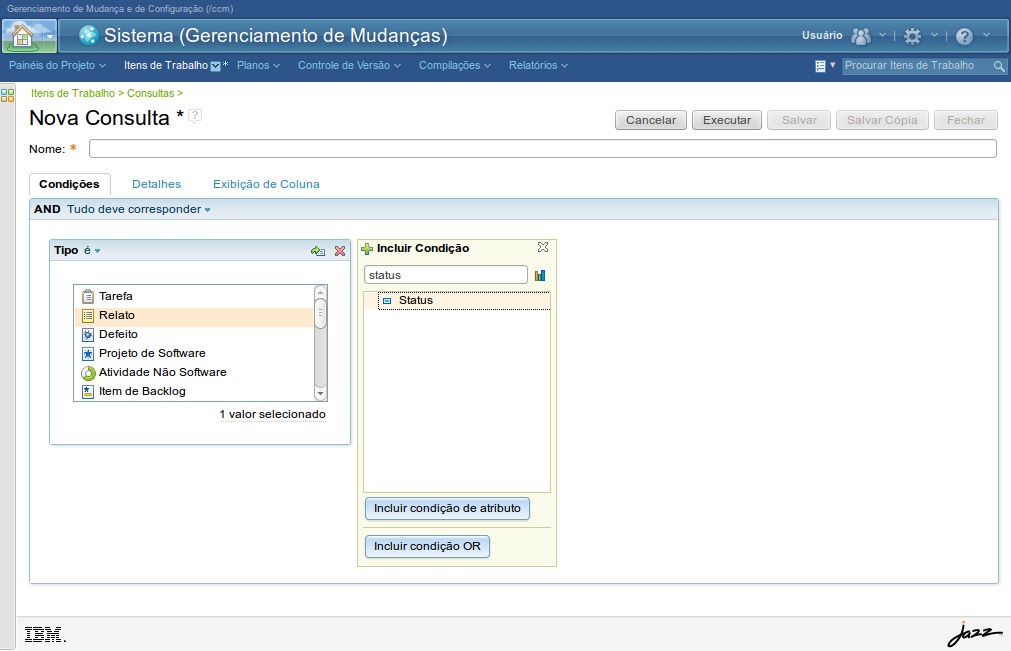Click into the Nome input field
Viewport: 1011px width, 651px height.
[543, 149]
